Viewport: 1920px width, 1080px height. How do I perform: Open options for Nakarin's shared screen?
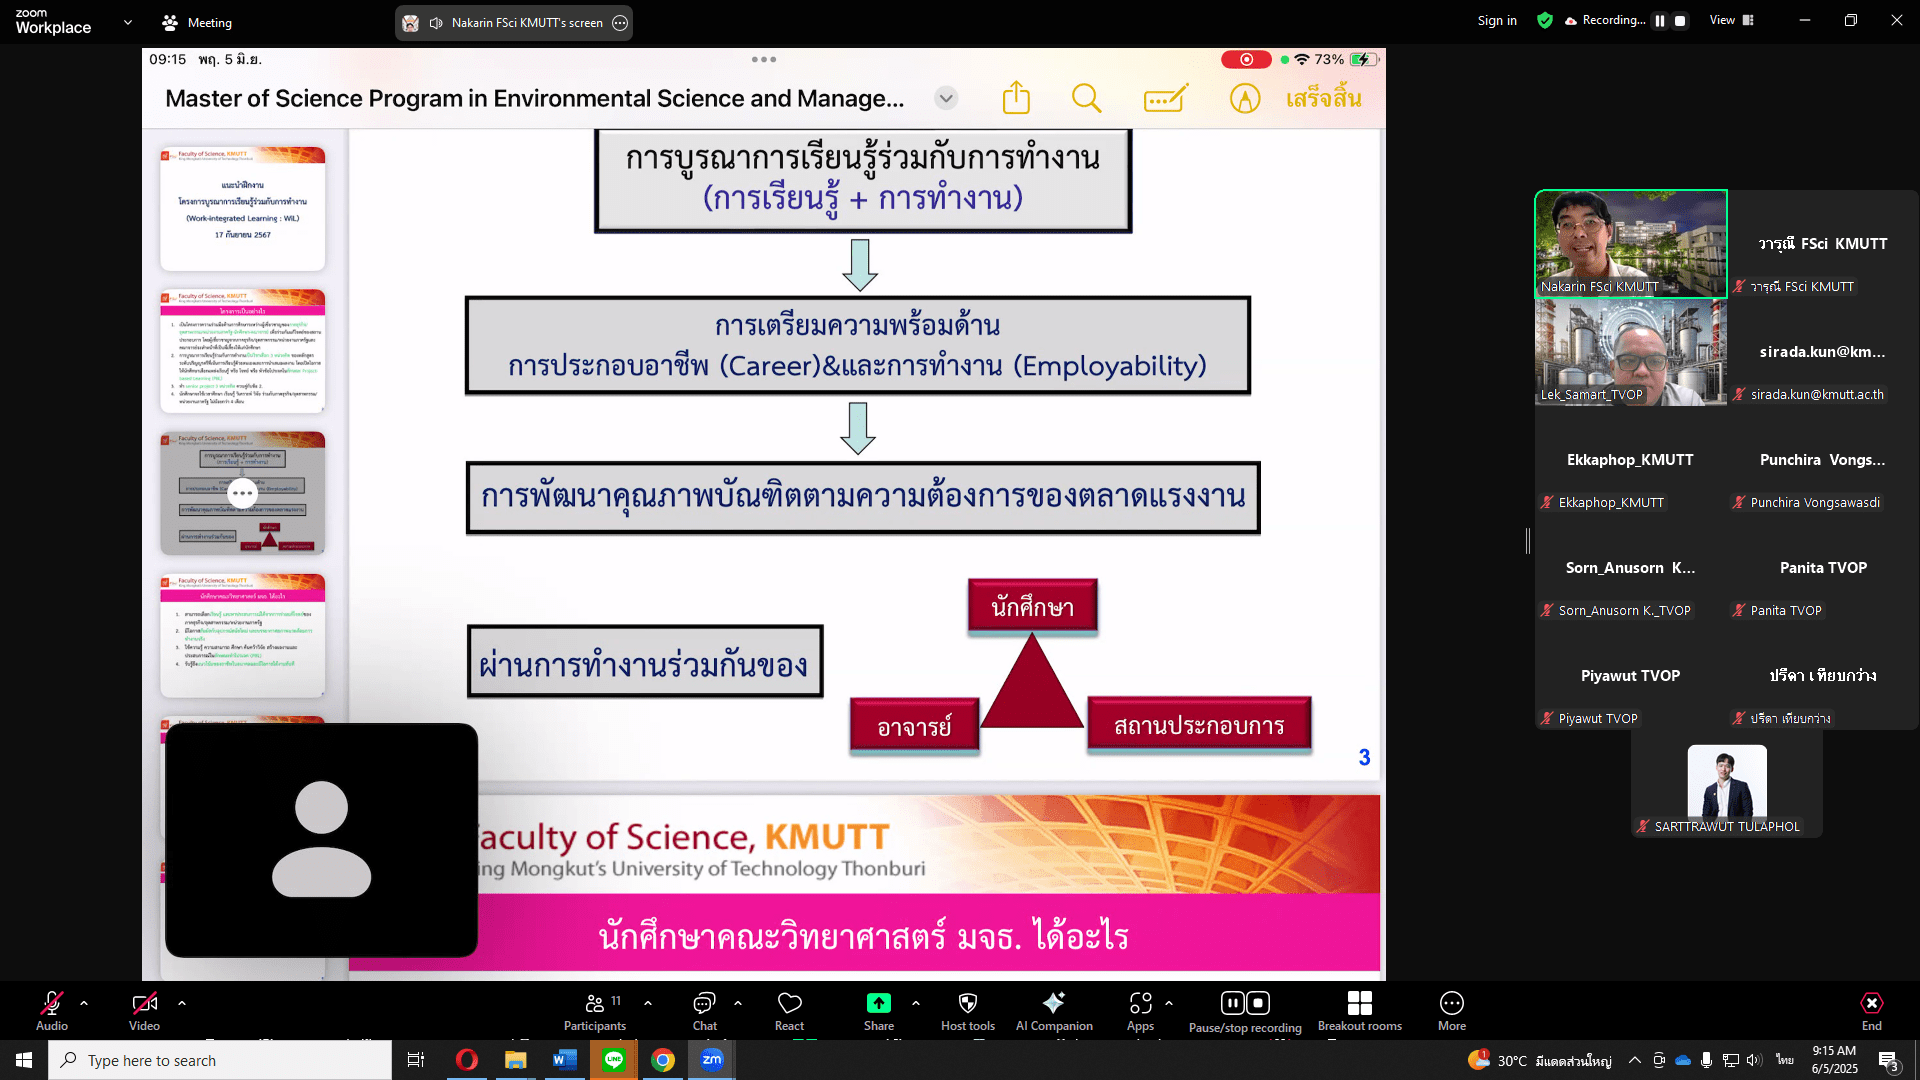point(620,23)
